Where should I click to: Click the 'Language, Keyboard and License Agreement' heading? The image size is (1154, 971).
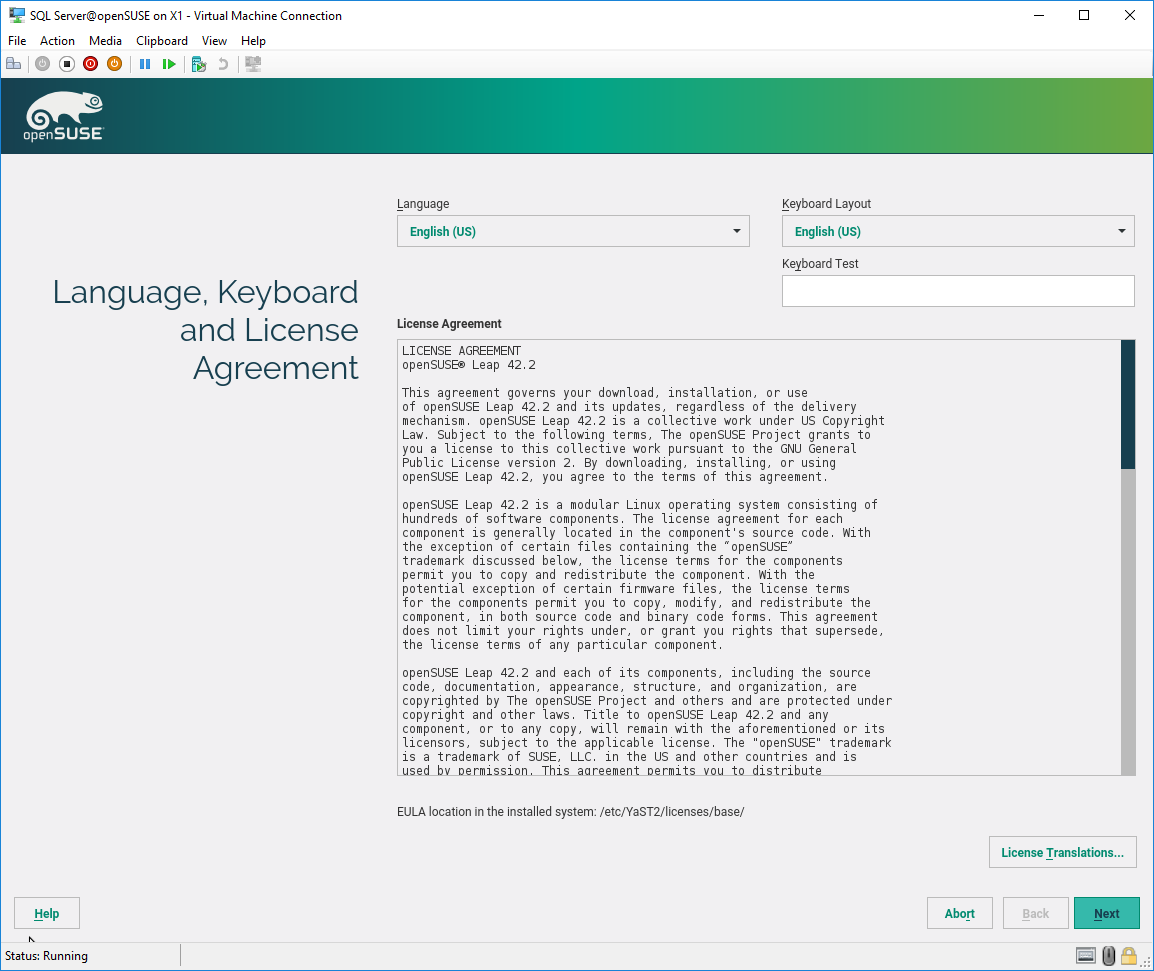tap(205, 330)
